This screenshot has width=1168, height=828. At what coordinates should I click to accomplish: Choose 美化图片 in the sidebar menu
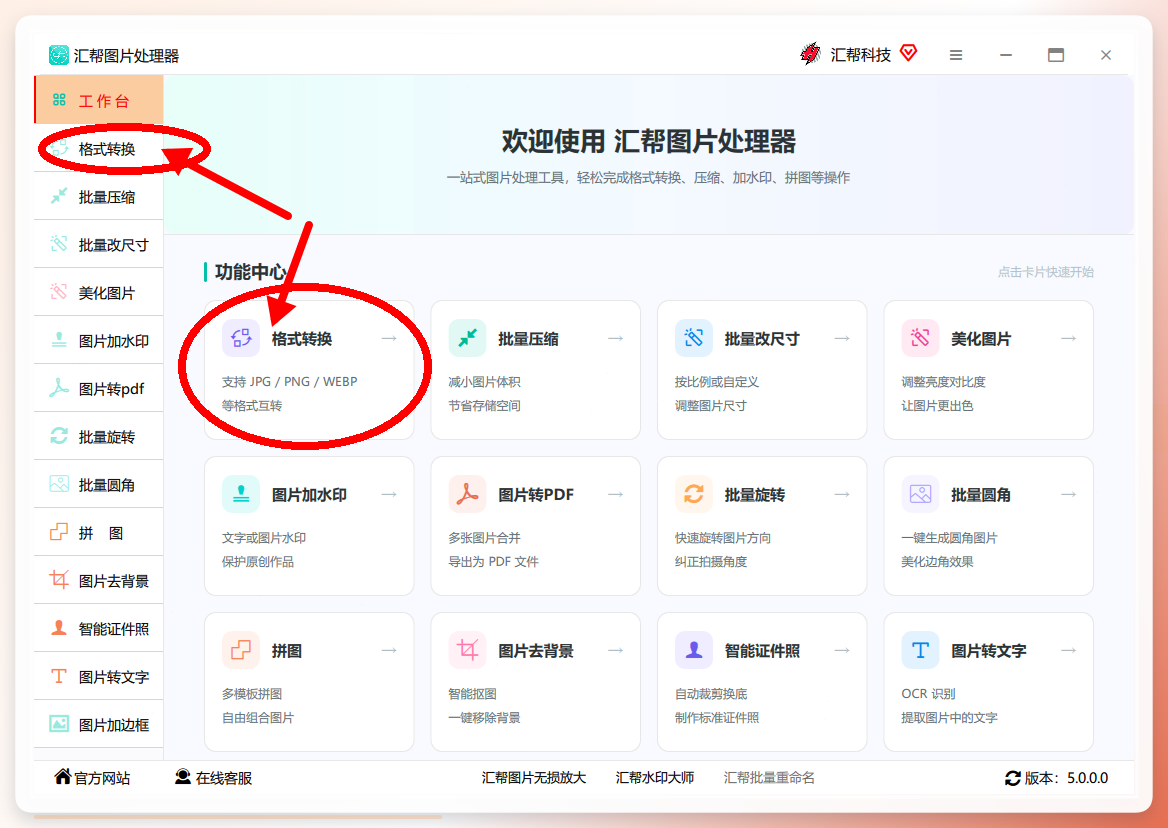98,293
